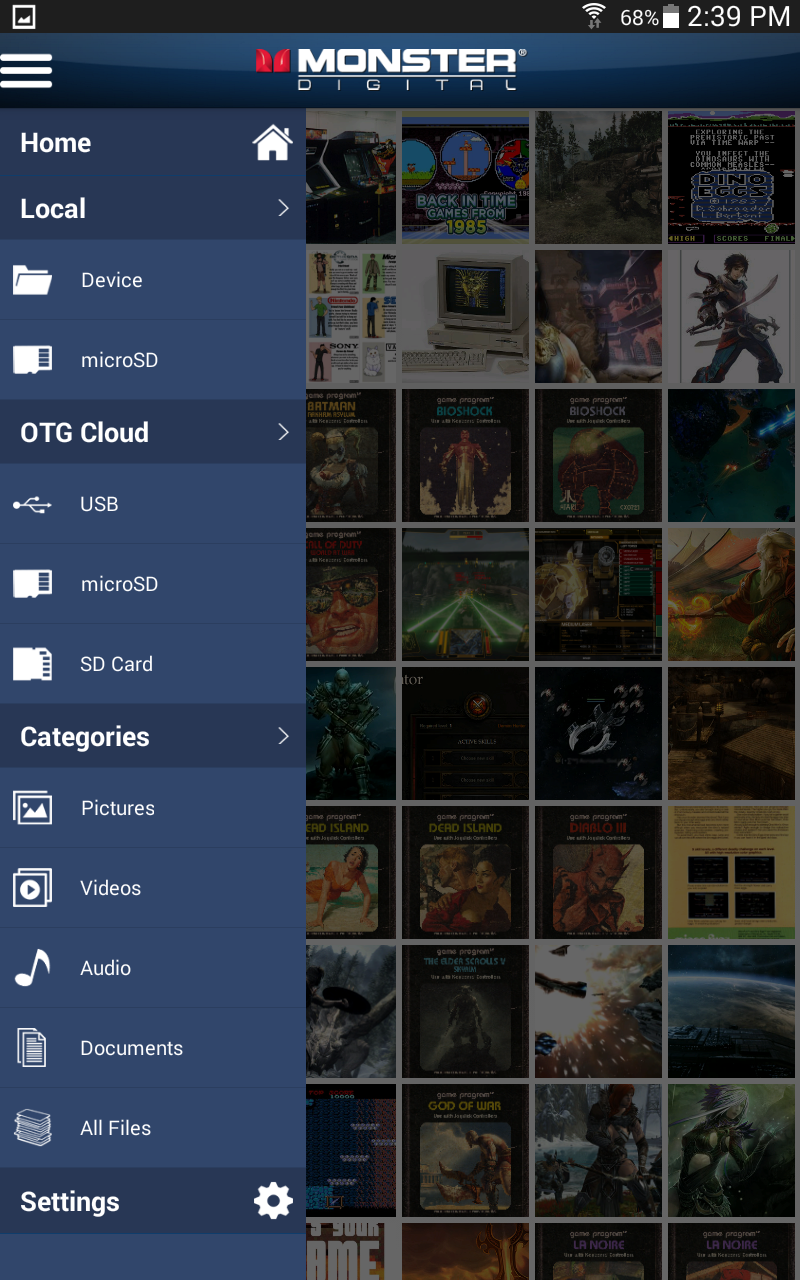Image resolution: width=800 pixels, height=1280 pixels.
Task: Open the God of War cover thumbnail
Action: click(x=465, y=1150)
